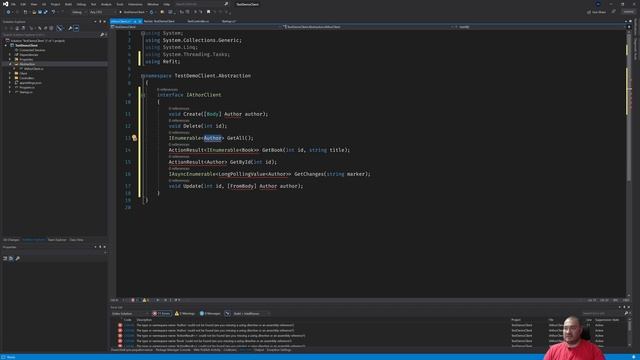Viewport: 640px width, 360px height.
Task: Click the Search Error List input field
Action: (x=602, y=313)
